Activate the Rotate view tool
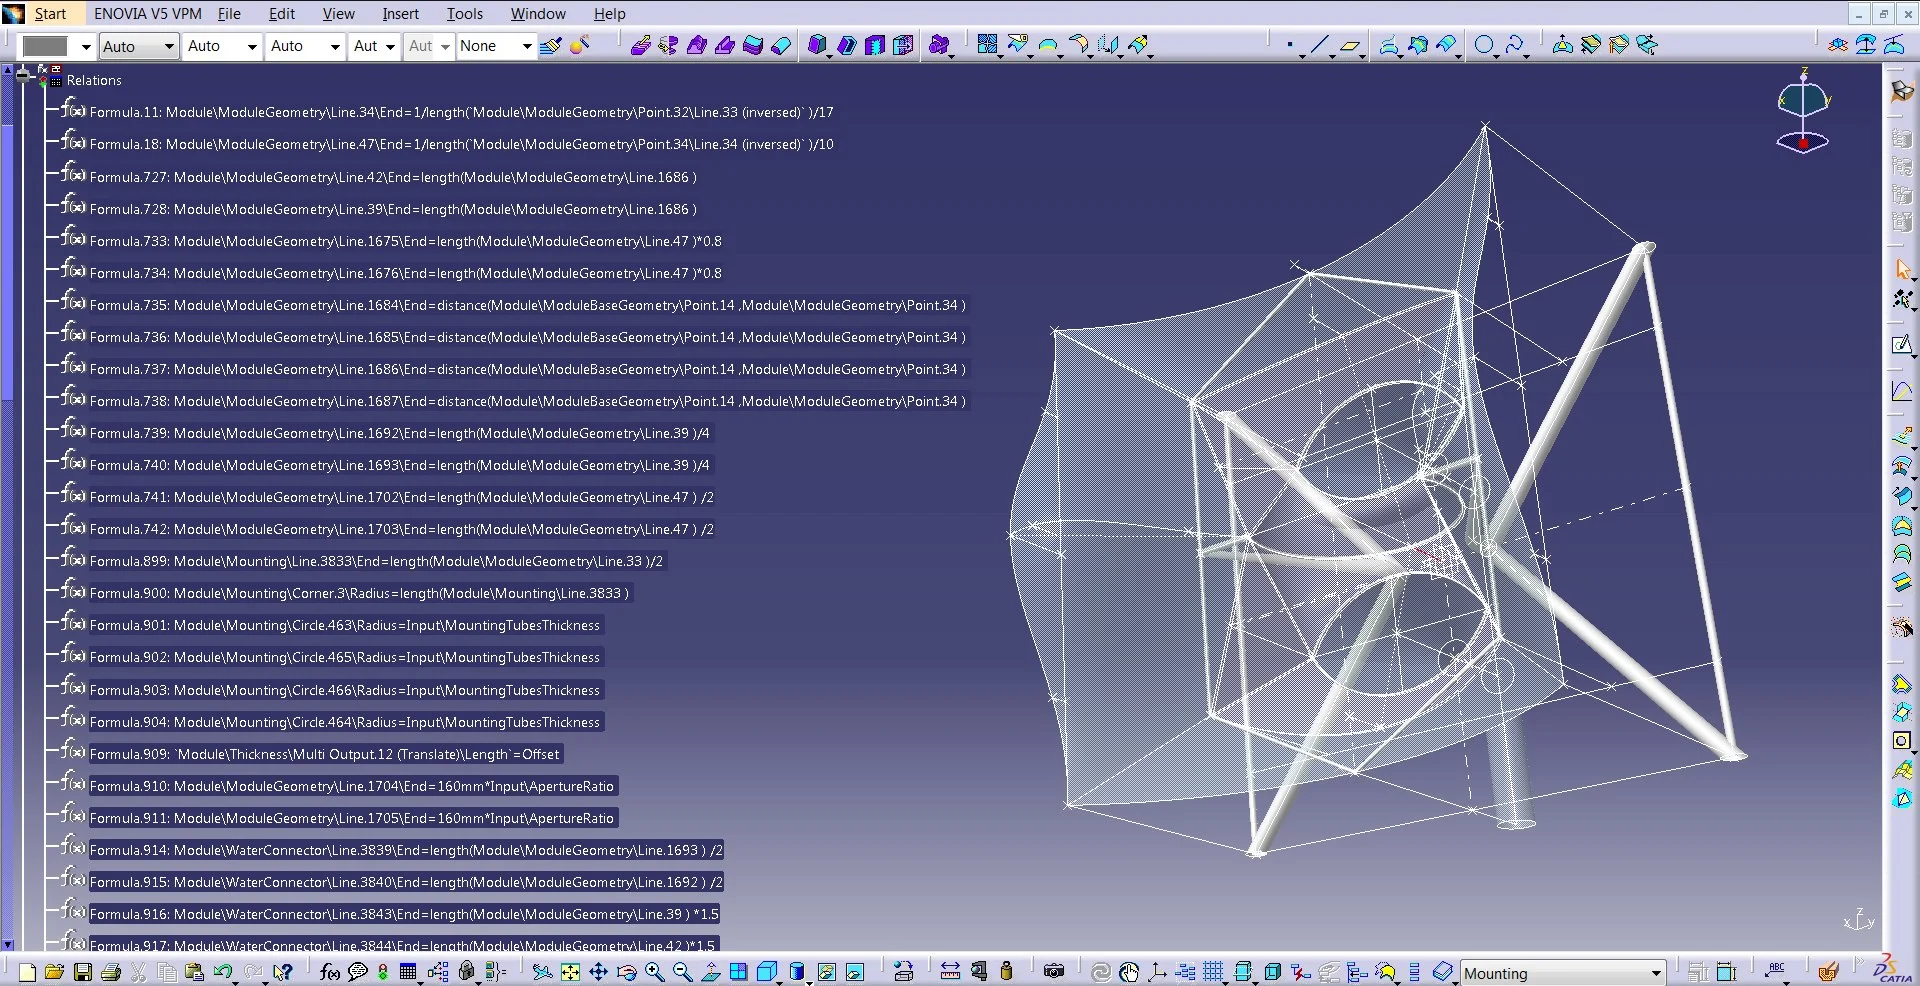Image resolution: width=1920 pixels, height=986 pixels. point(626,972)
